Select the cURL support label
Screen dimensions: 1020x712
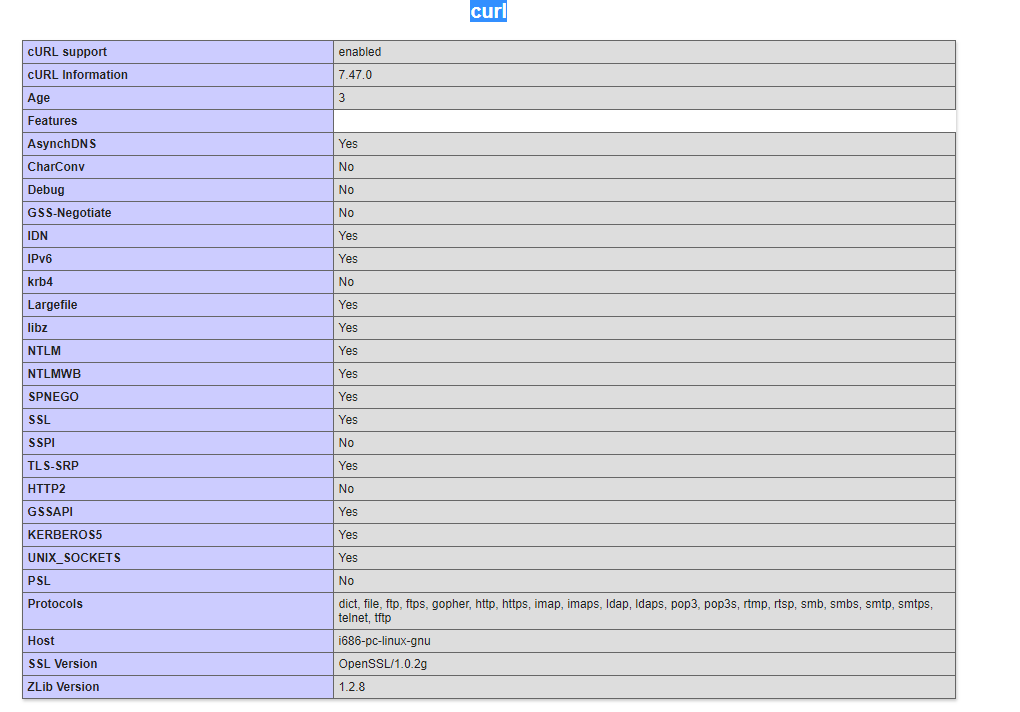coord(67,52)
